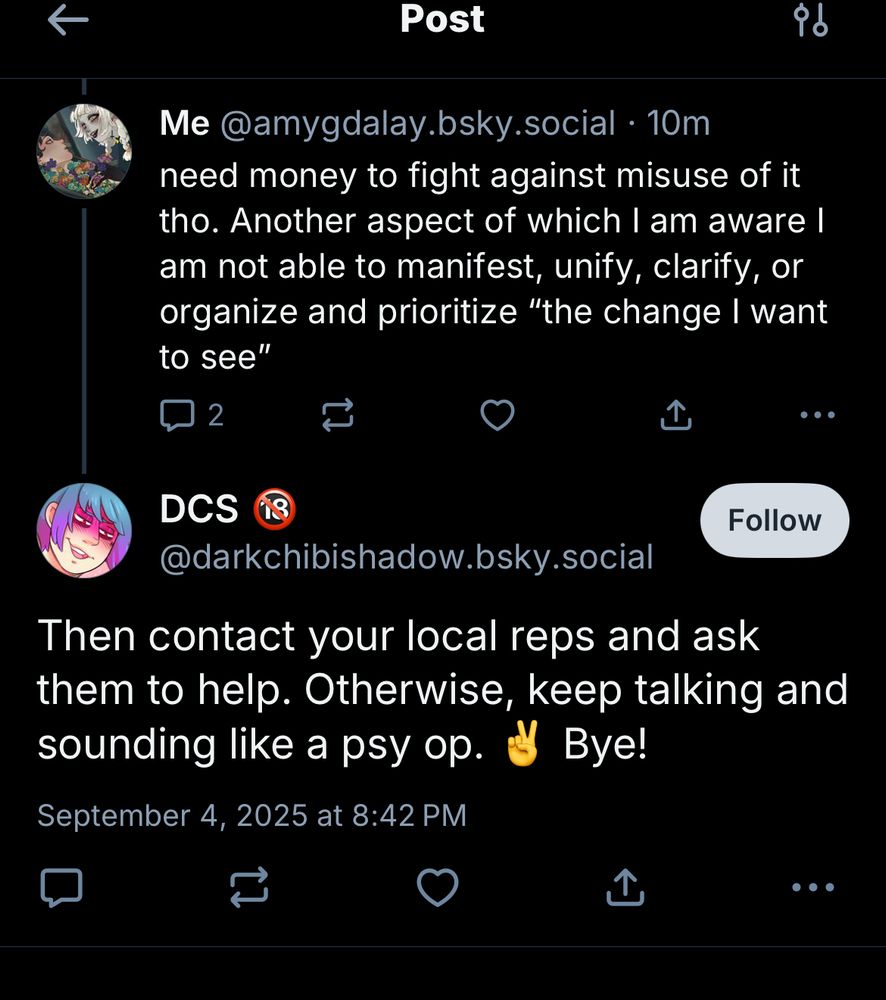This screenshot has height=1000, width=886.
Task: Follow DCS account
Action: click(774, 520)
